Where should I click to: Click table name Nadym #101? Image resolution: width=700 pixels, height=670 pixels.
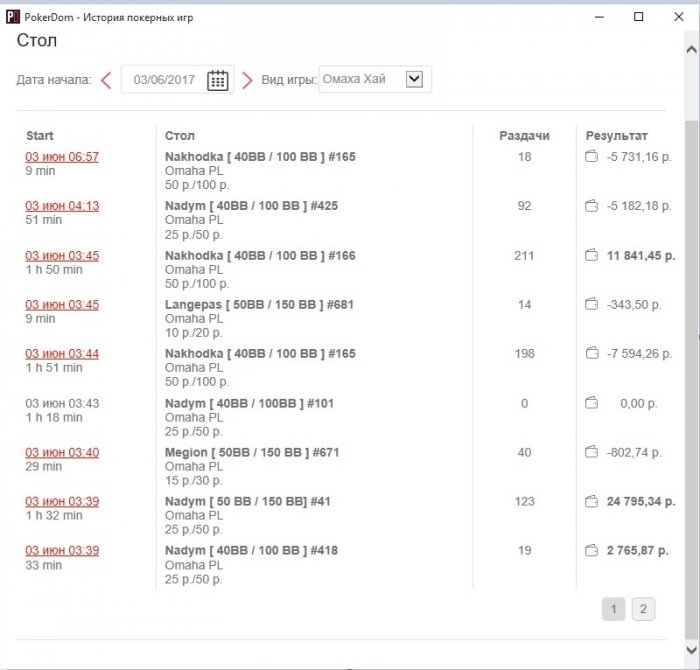pyautogui.click(x=250, y=404)
